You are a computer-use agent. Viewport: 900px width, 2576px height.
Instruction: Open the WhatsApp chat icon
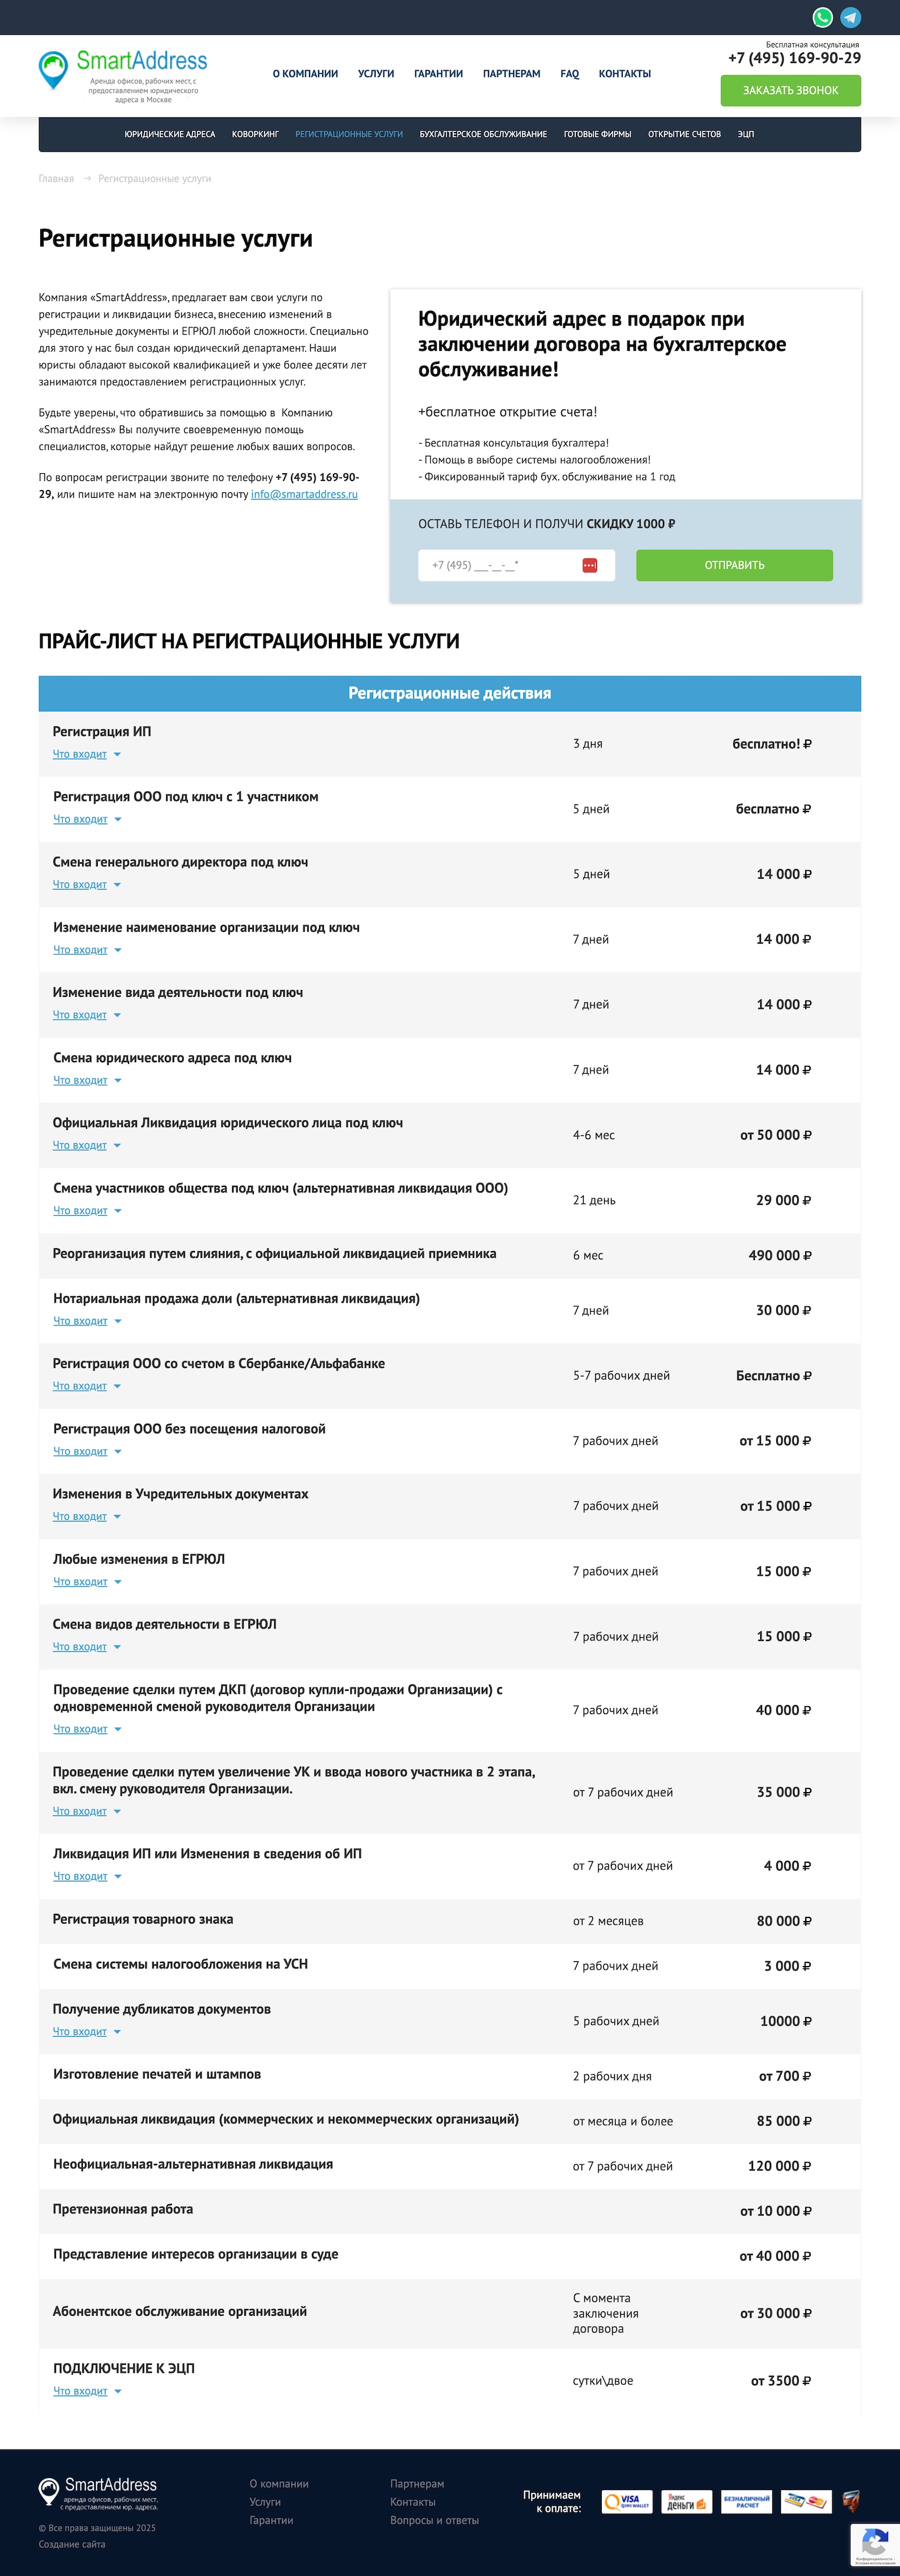pyautogui.click(x=822, y=17)
